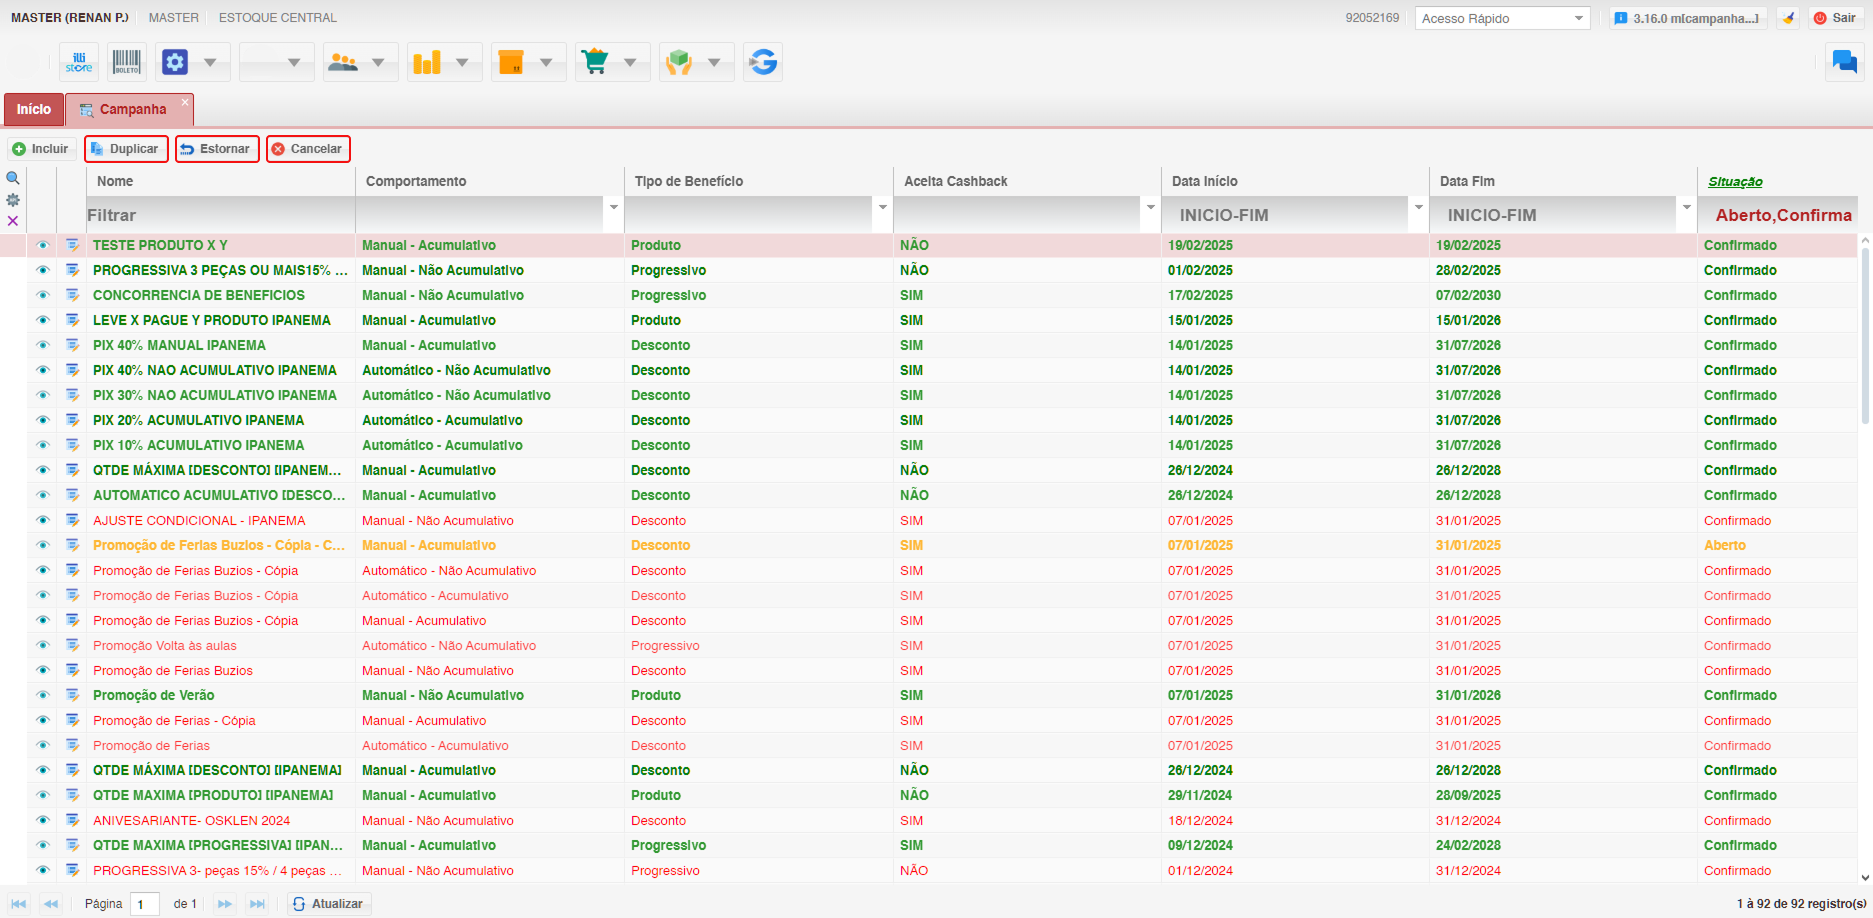Click the broom clear cache icon

[1788, 18]
